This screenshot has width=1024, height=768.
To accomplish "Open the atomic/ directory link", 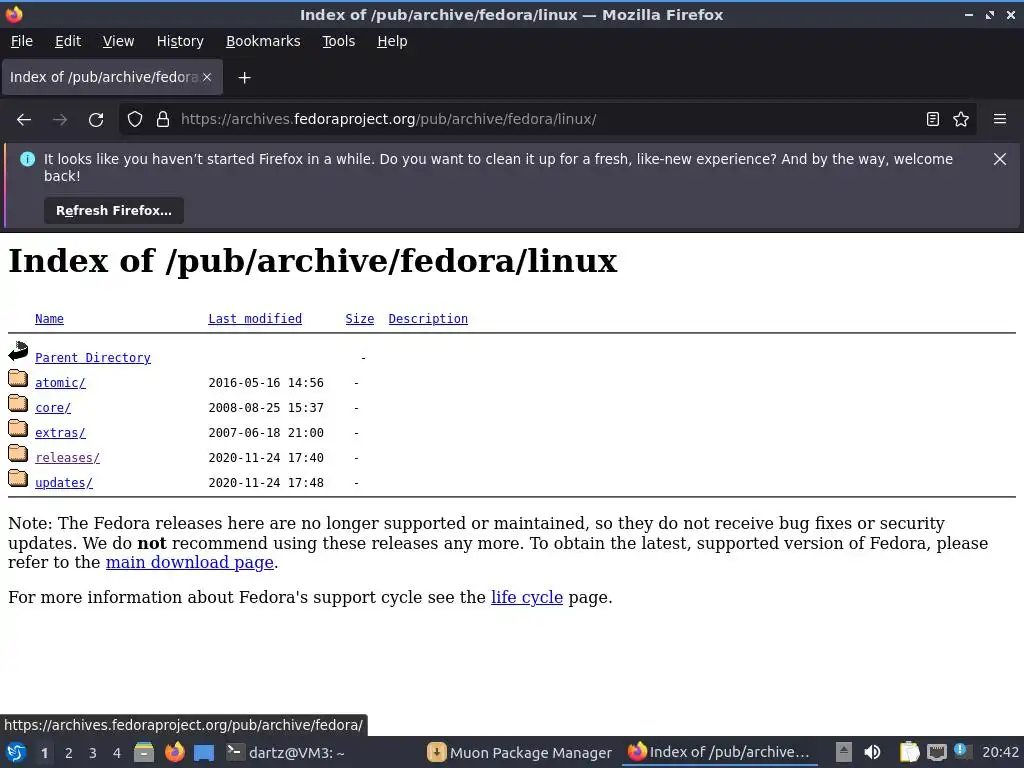I will (60, 383).
